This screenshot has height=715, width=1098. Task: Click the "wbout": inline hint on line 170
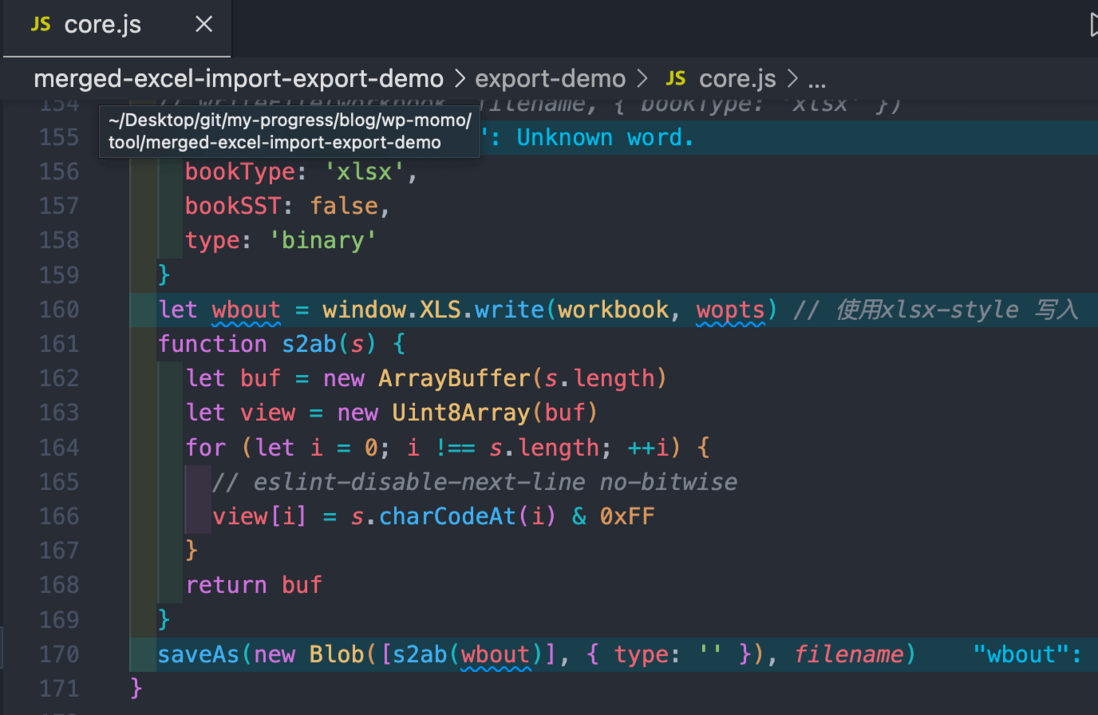(1027, 654)
